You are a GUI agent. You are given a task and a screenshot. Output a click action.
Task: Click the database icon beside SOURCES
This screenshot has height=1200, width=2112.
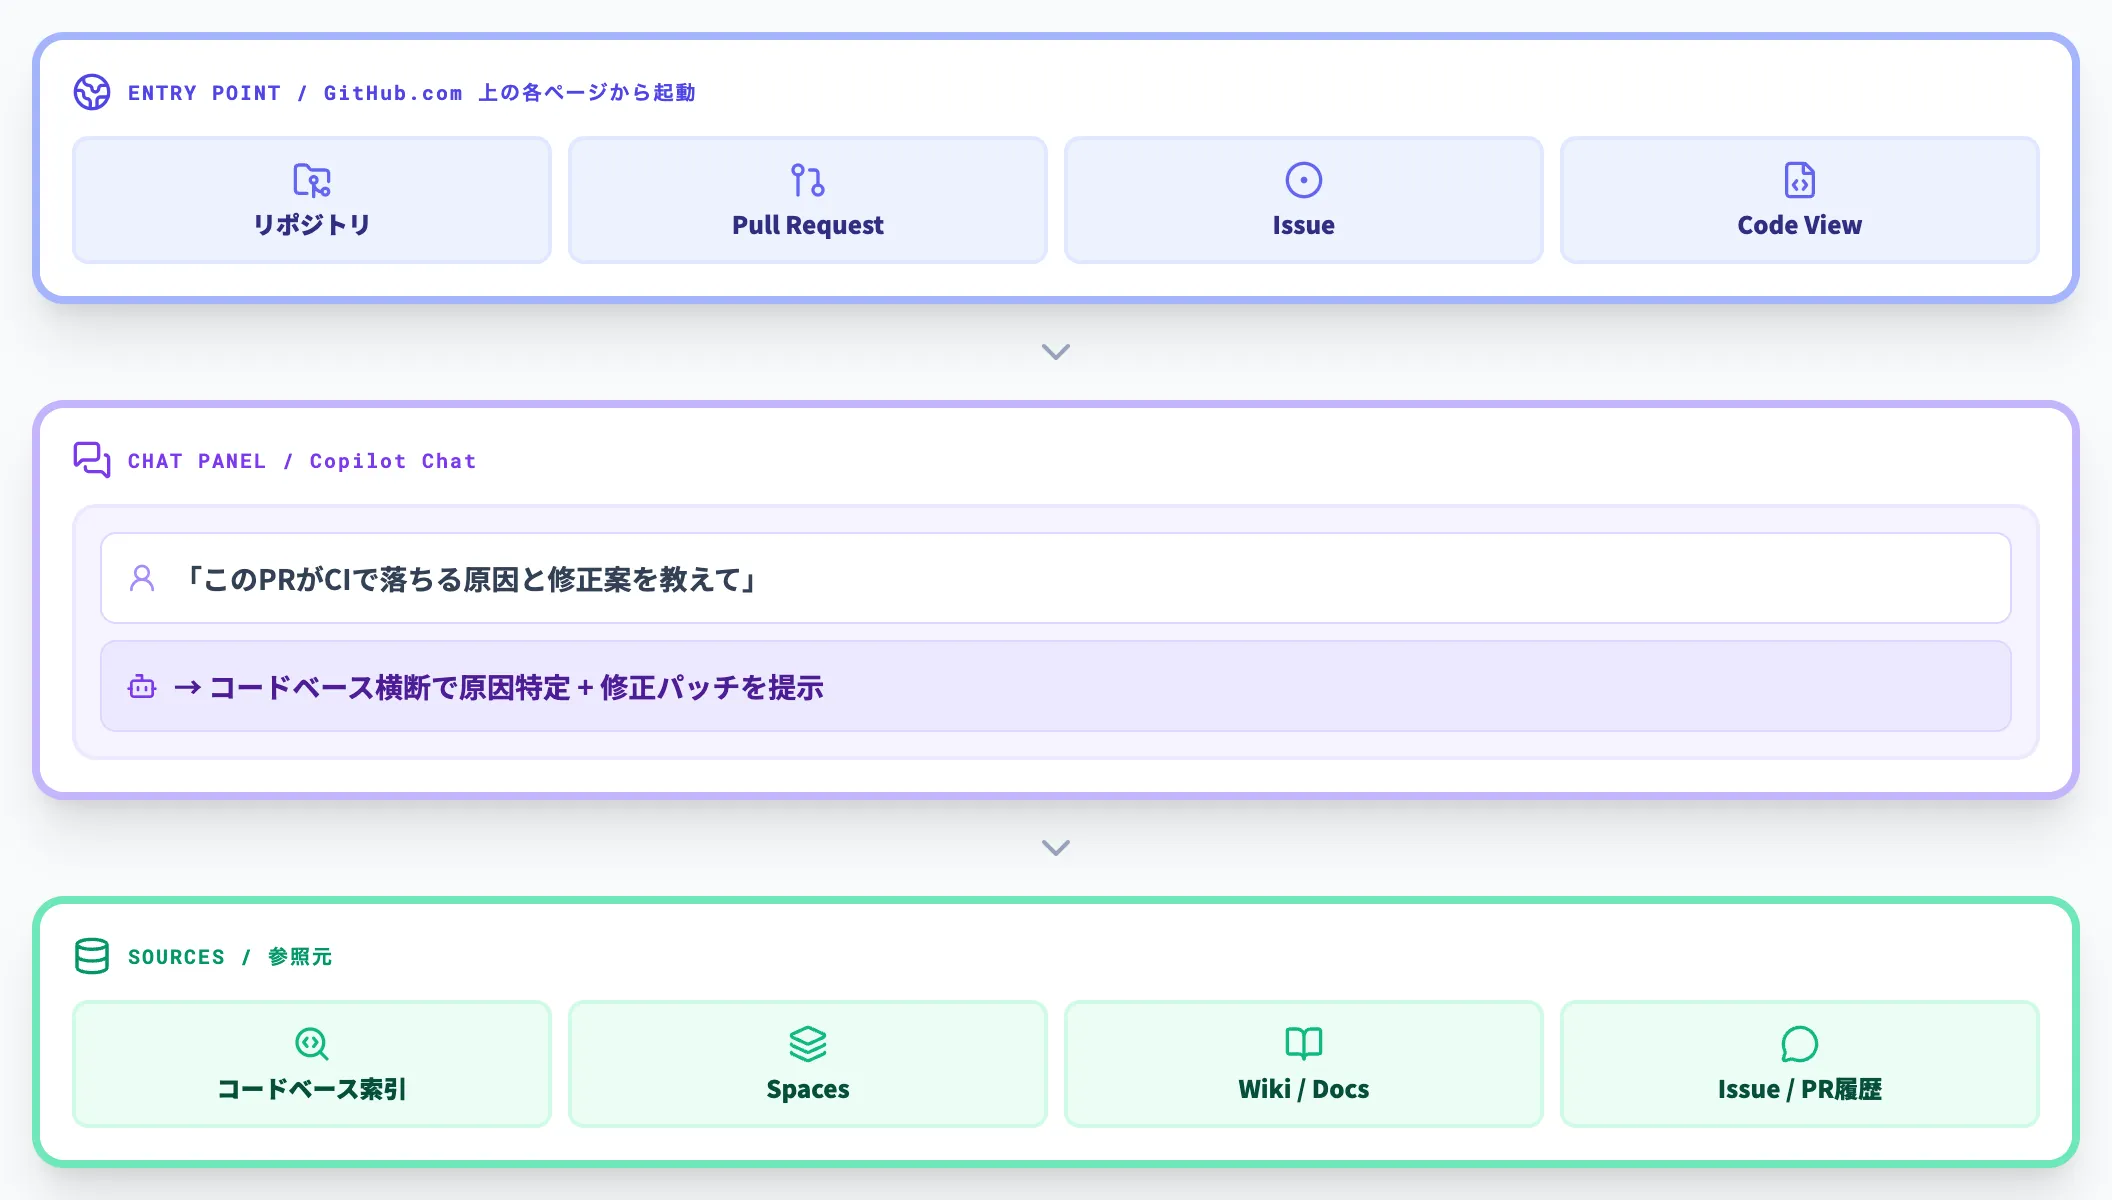[92, 956]
